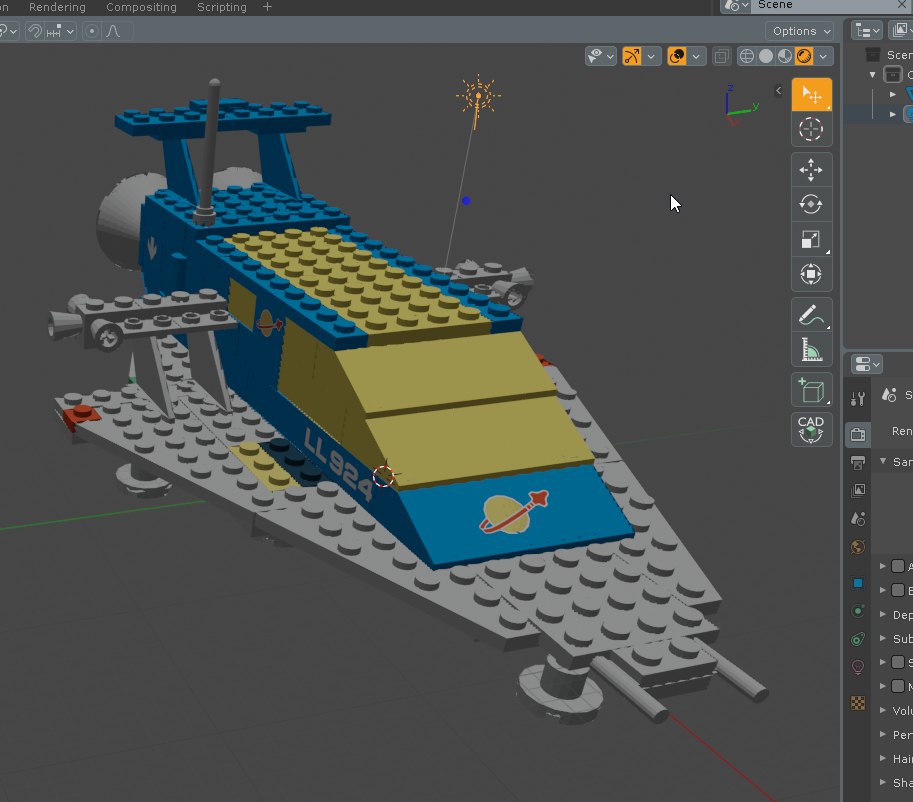
Task: Select the Measure tool
Action: coord(811,349)
